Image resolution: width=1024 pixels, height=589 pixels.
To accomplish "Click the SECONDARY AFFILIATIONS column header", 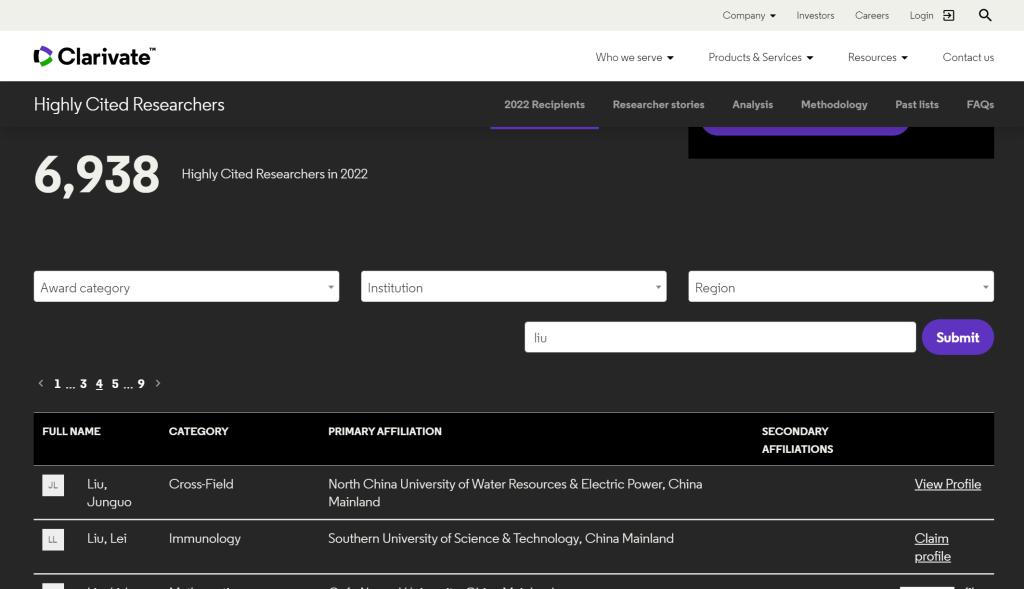I will pos(797,440).
